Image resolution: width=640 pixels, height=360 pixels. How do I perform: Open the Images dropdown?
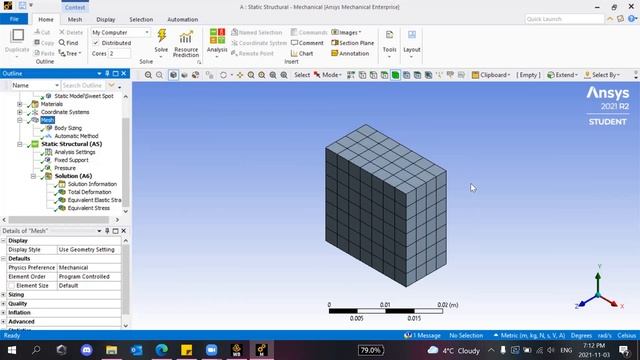click(x=346, y=32)
